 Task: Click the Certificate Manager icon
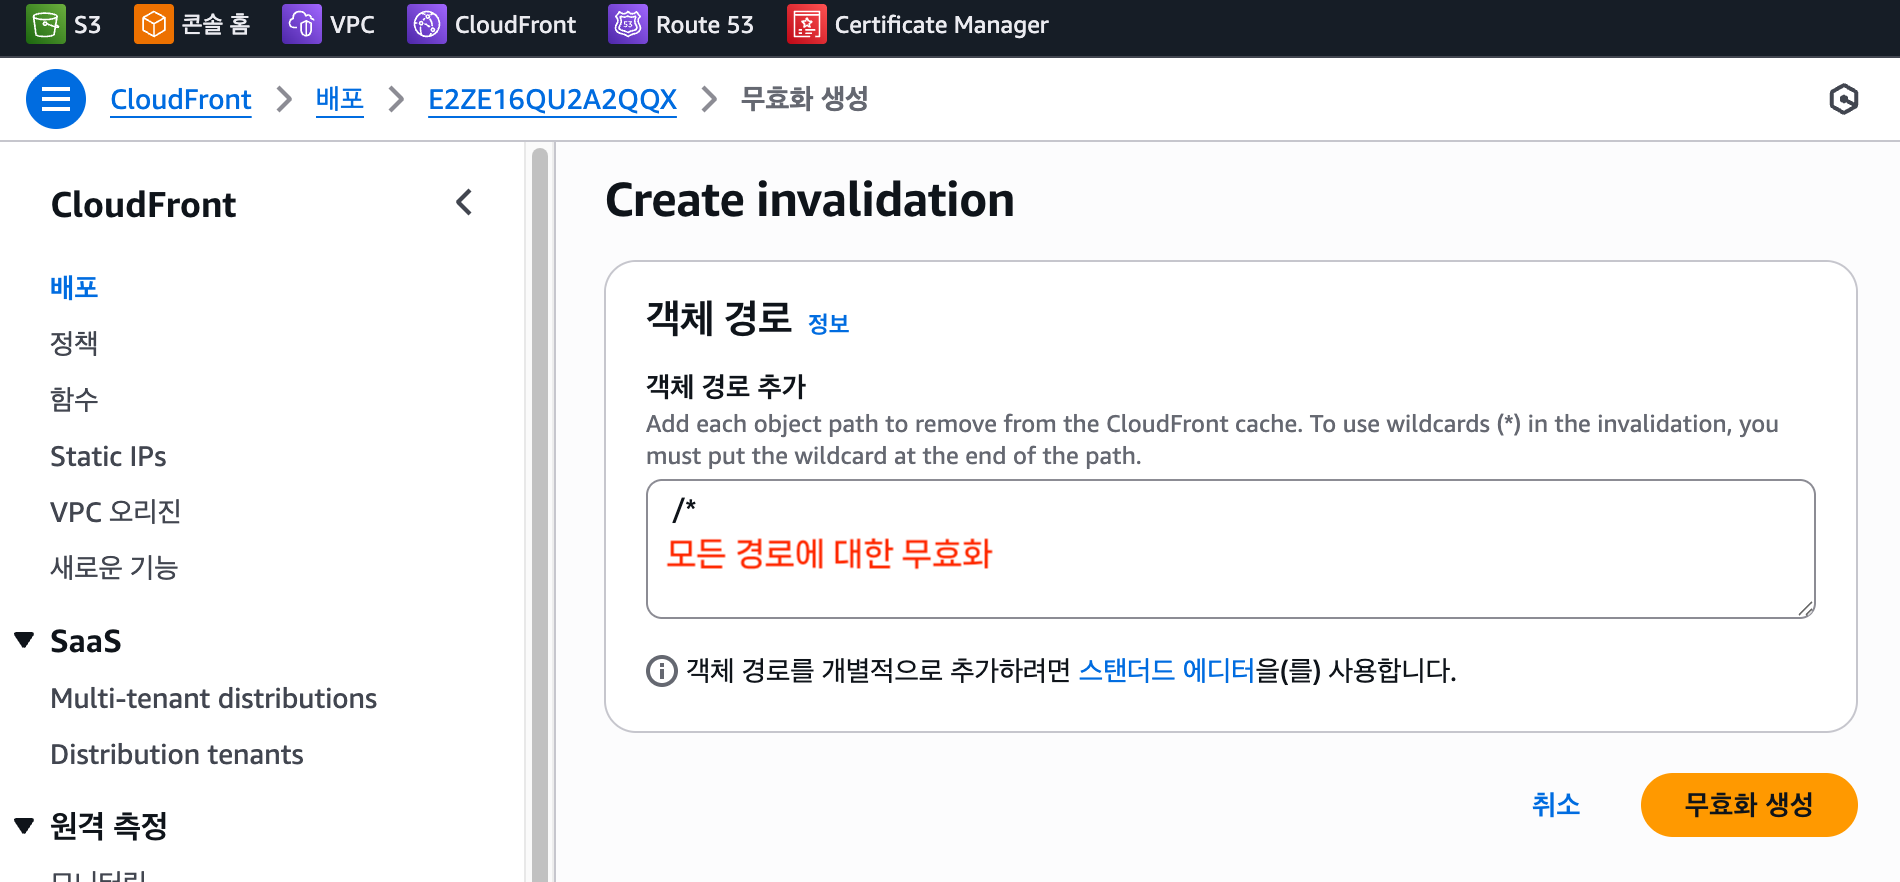tap(806, 24)
